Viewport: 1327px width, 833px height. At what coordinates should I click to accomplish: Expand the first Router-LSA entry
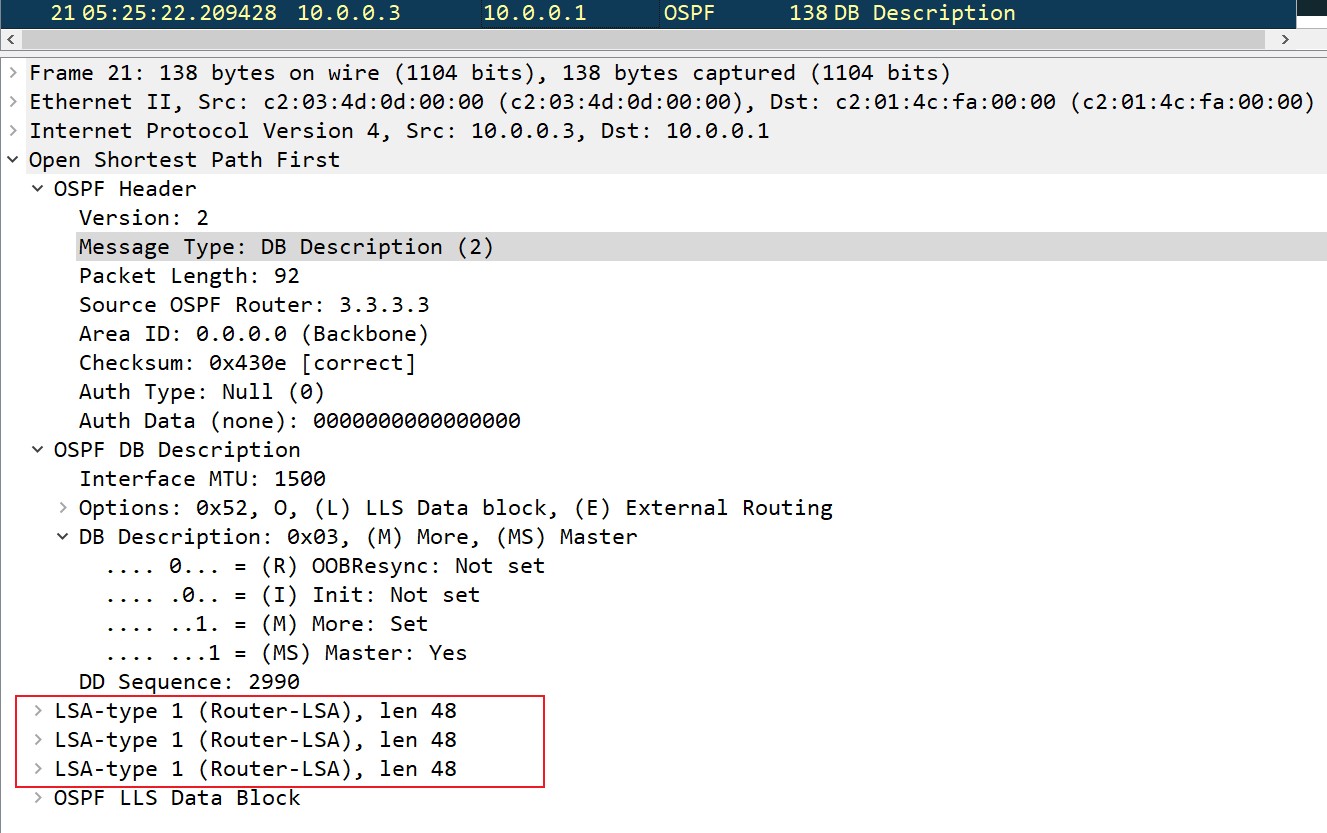point(38,711)
